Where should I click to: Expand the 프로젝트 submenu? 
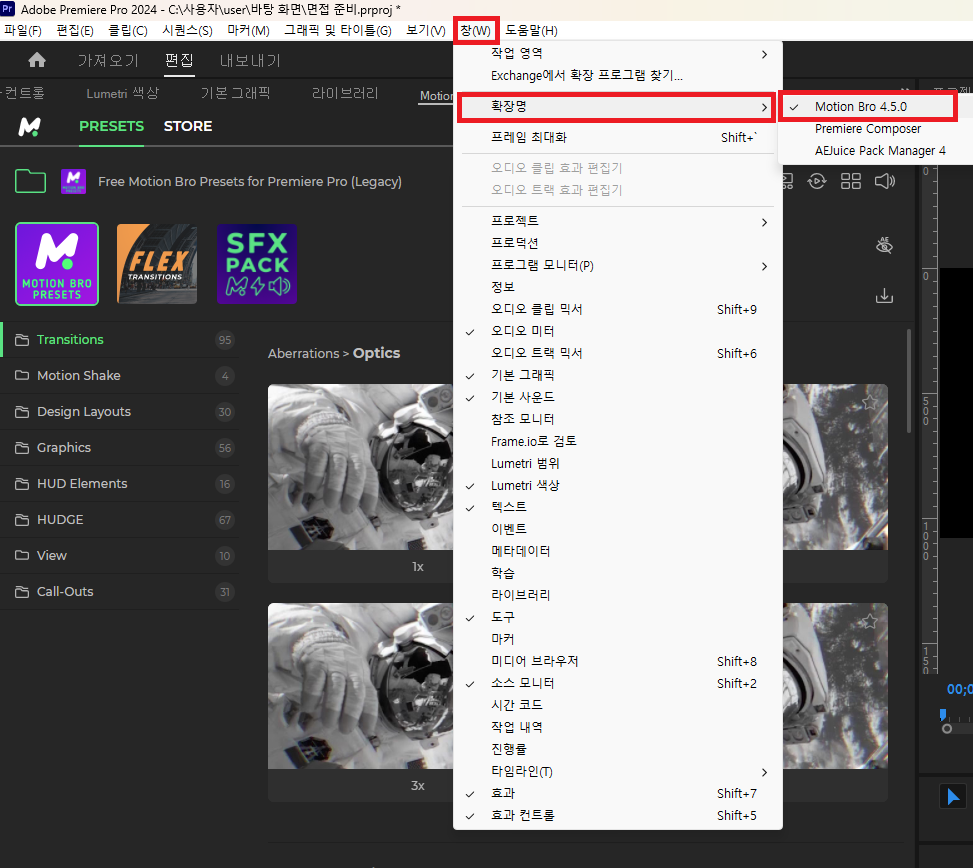617,221
